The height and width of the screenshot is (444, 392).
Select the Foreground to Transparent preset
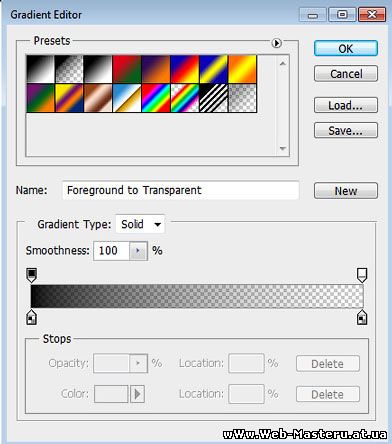coord(69,69)
